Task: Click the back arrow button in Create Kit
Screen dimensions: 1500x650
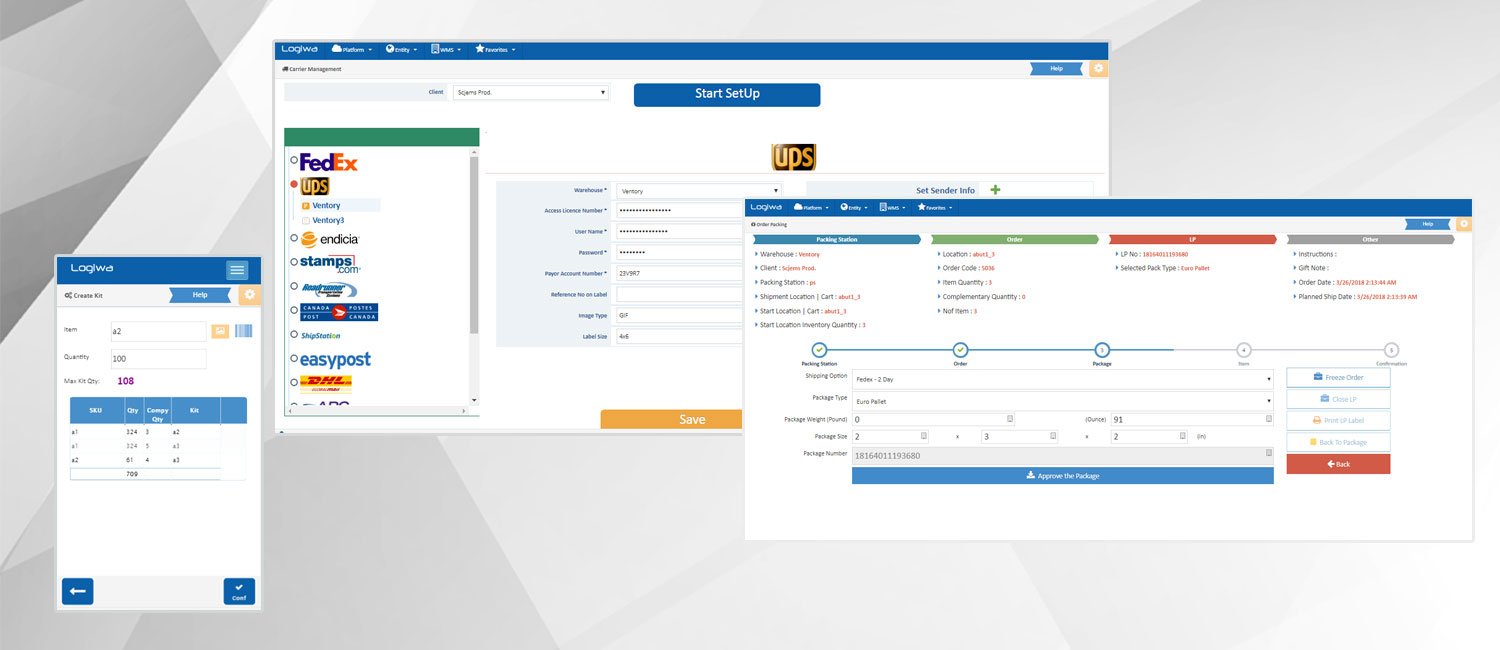Action: point(78,591)
